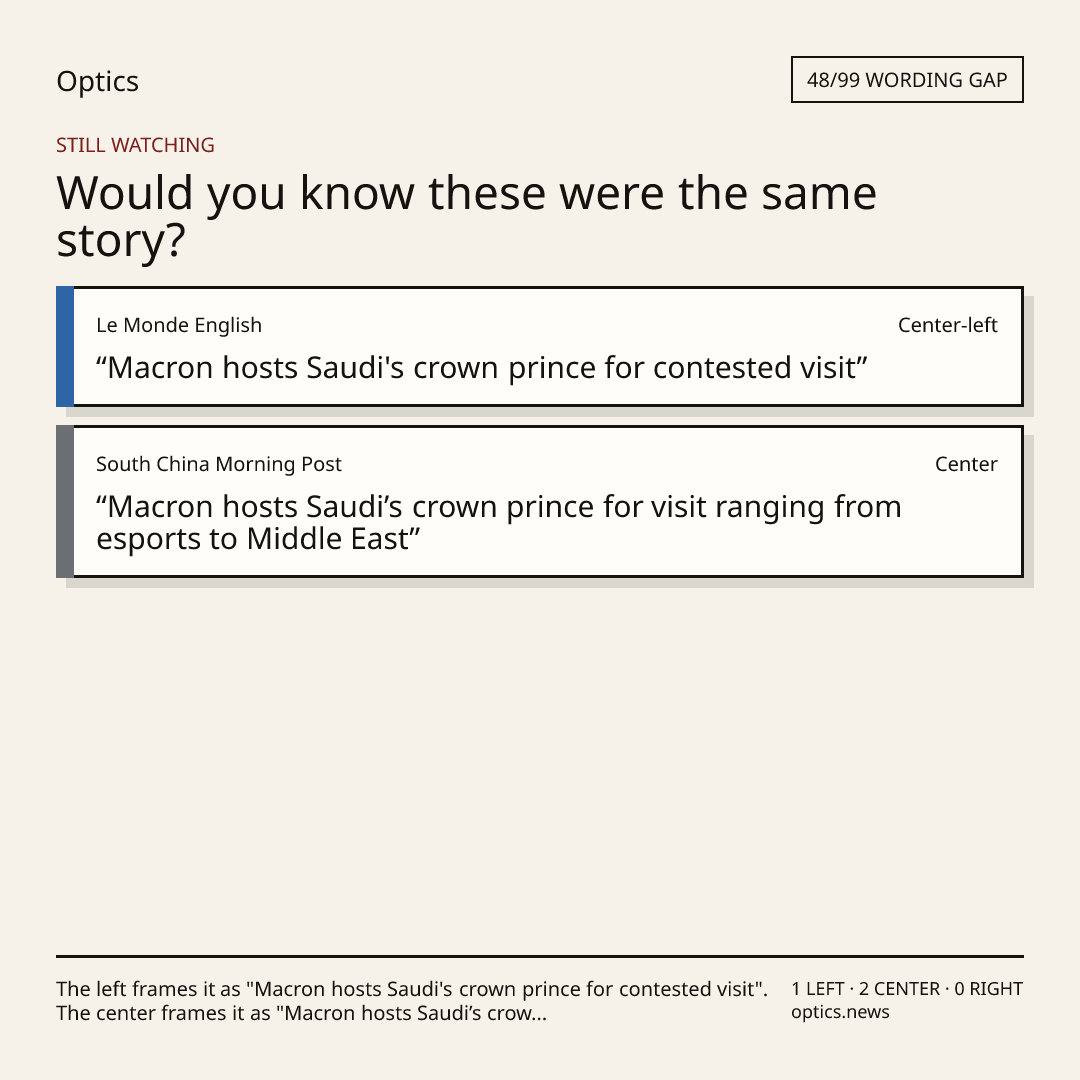Click the 1 LEFT · 2 CENTER · 0 RIGHT count
The width and height of the screenshot is (1080, 1080).
907,989
